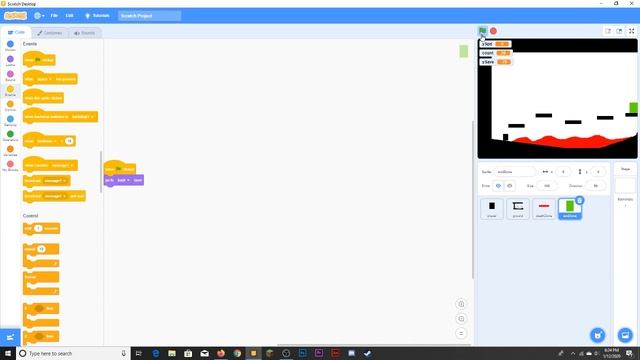Zoom out on the code workspace

pyautogui.click(x=461, y=319)
